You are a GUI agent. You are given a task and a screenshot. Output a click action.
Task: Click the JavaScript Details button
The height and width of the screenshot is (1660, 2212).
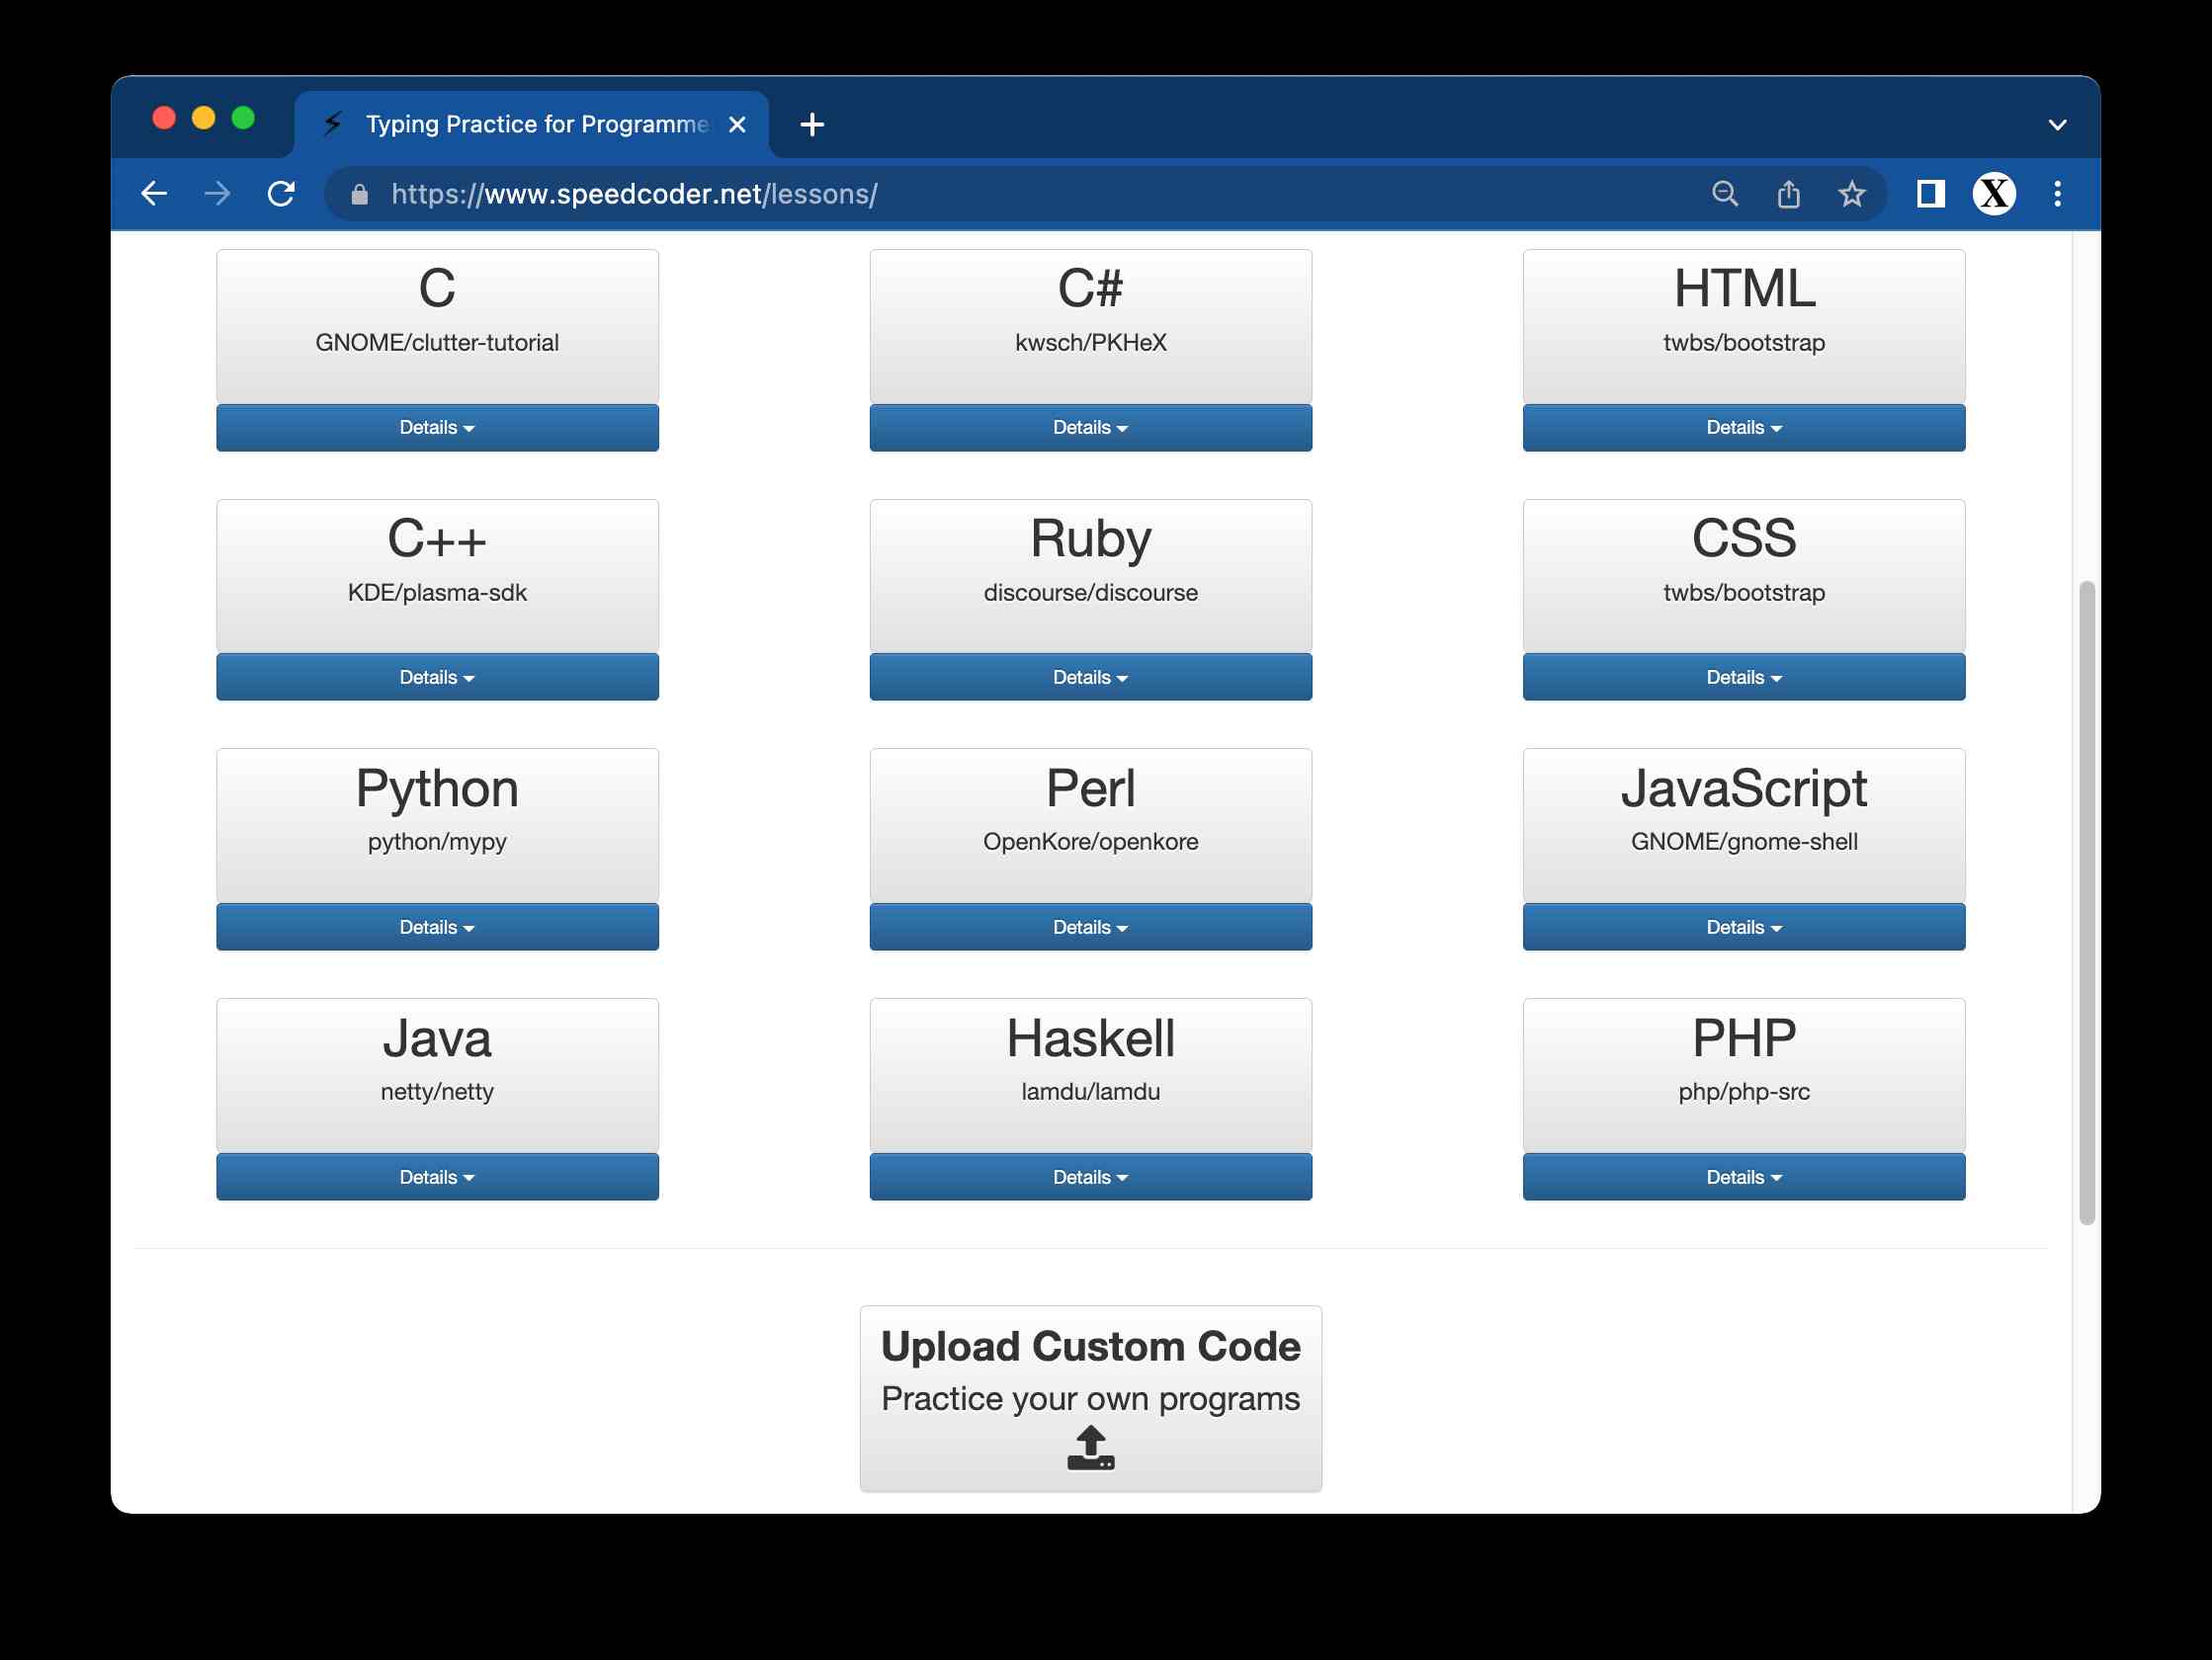(1743, 926)
